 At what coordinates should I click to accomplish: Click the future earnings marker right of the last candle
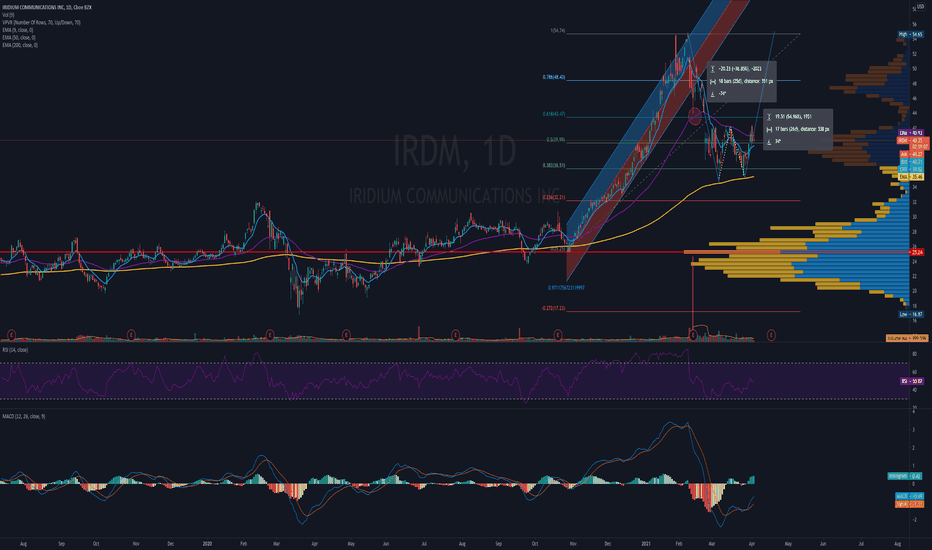[771, 335]
